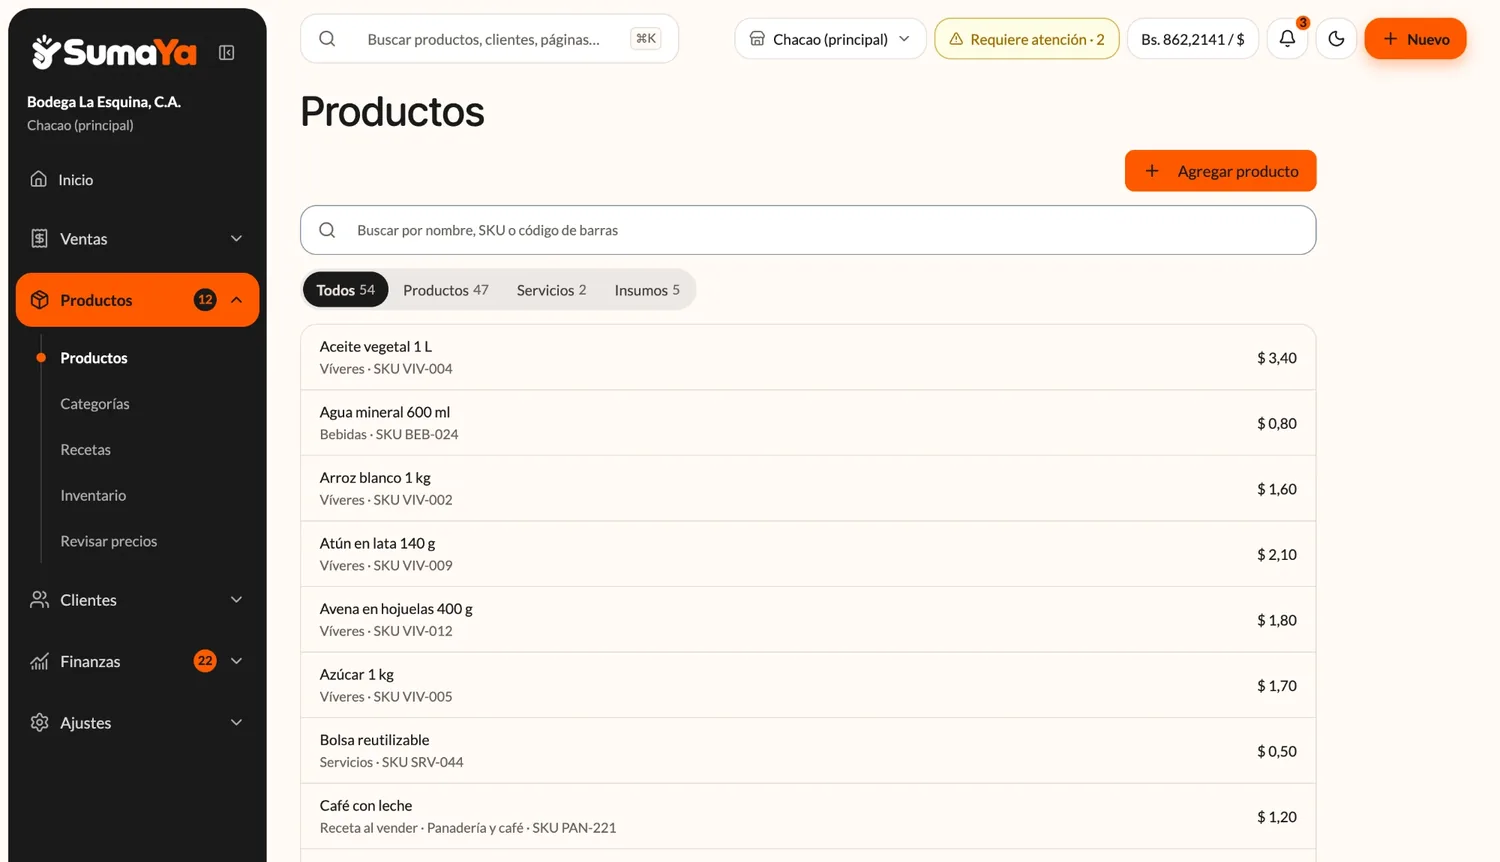Image resolution: width=1500 pixels, height=862 pixels.
Task: Expand the Ajustes menu chevron
Action: 236,722
